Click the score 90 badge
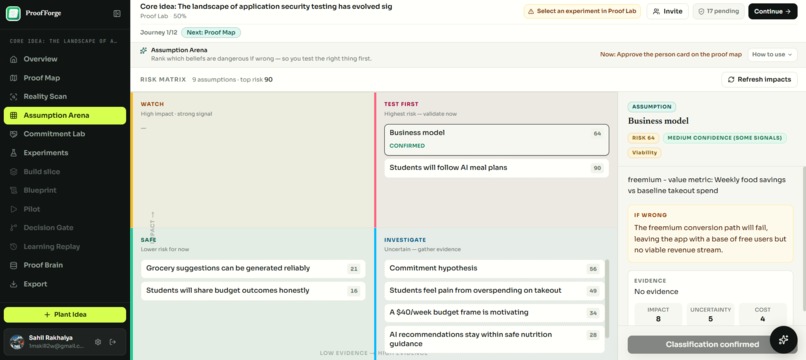The width and height of the screenshot is (806, 360). tap(597, 168)
